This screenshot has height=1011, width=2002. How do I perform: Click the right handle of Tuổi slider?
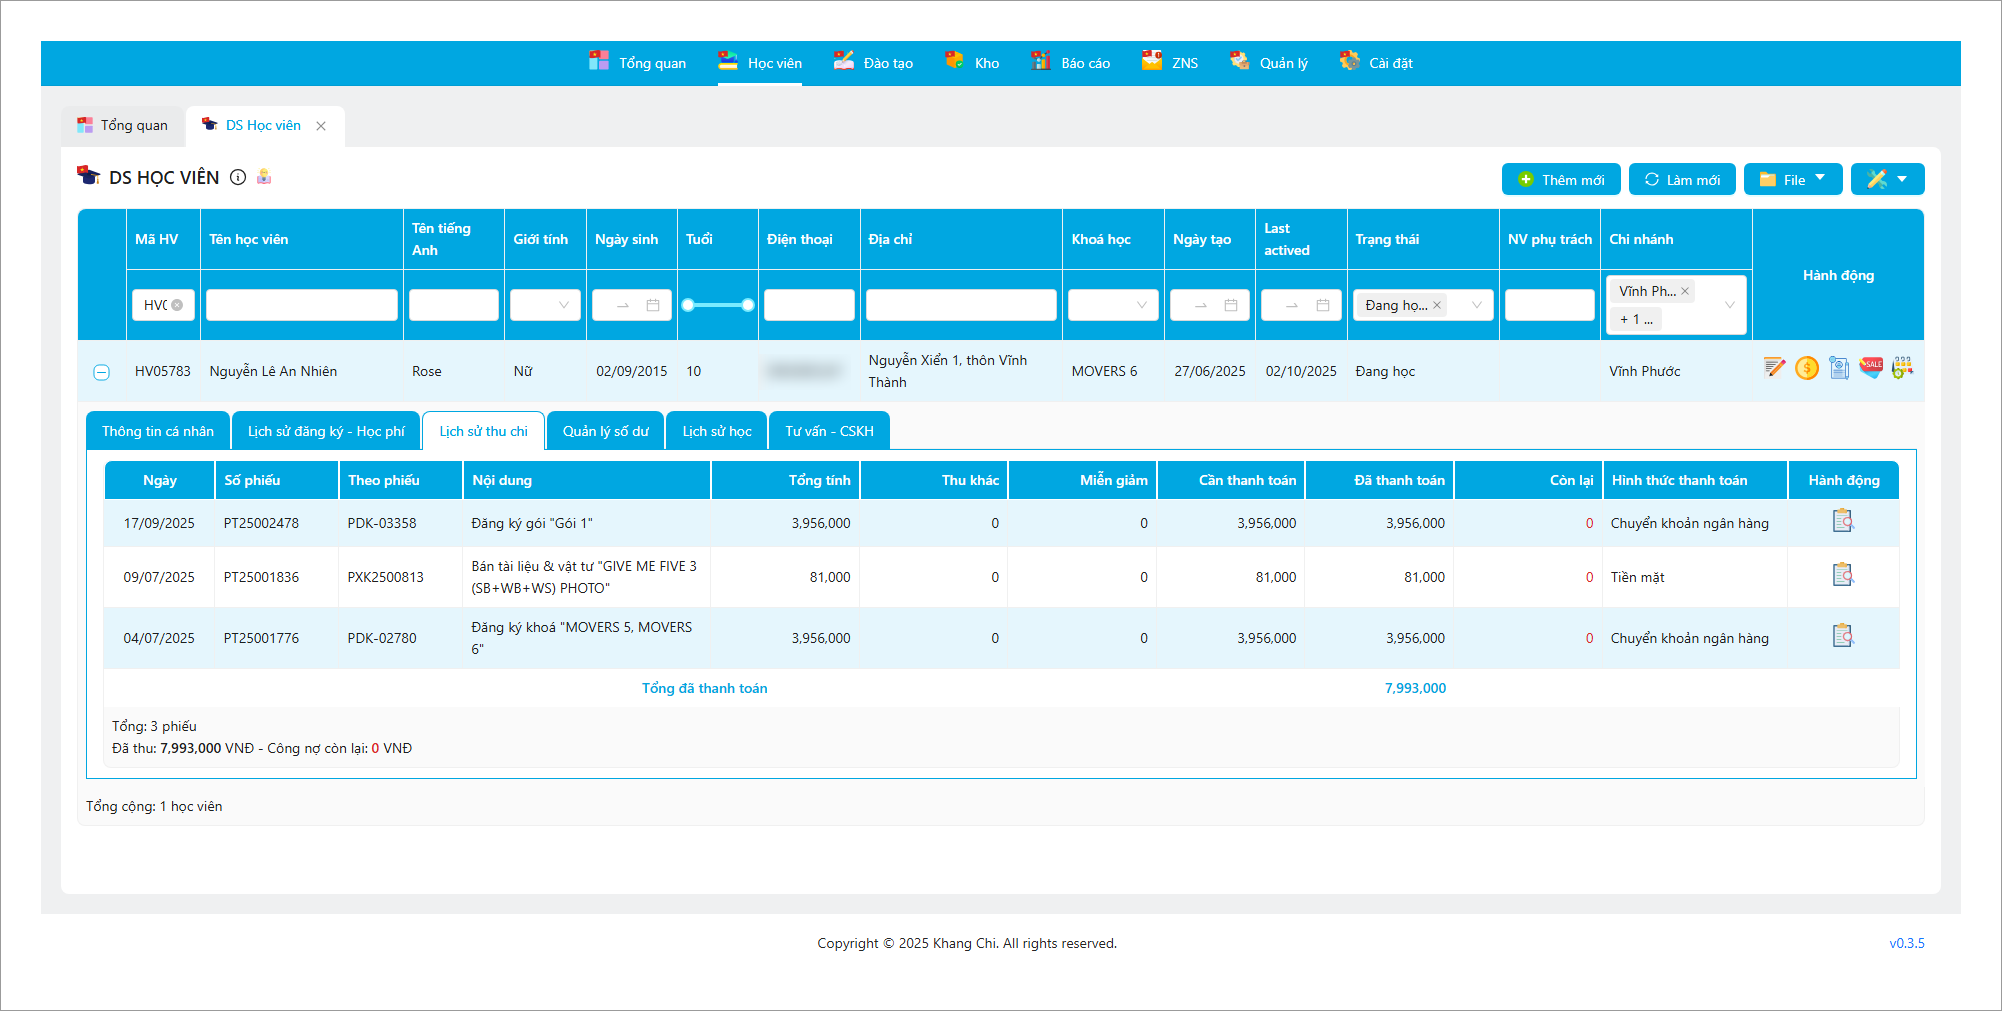click(x=748, y=305)
